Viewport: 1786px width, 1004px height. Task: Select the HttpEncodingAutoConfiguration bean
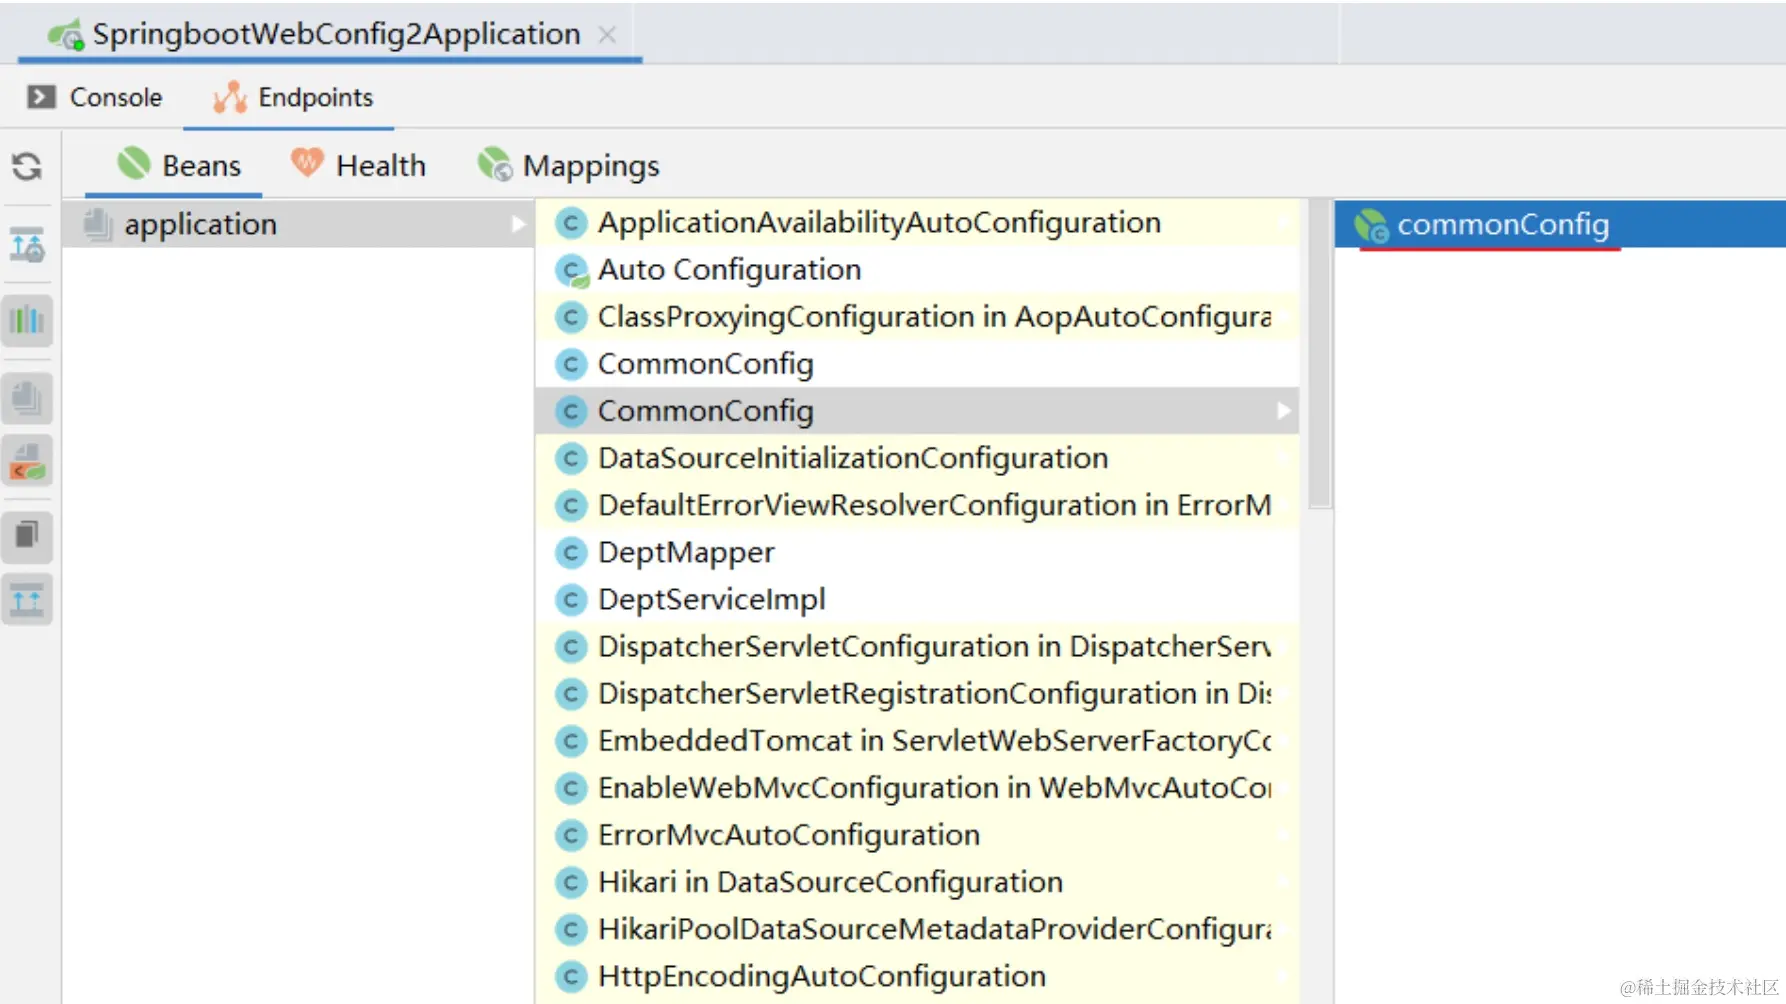[x=917, y=975]
